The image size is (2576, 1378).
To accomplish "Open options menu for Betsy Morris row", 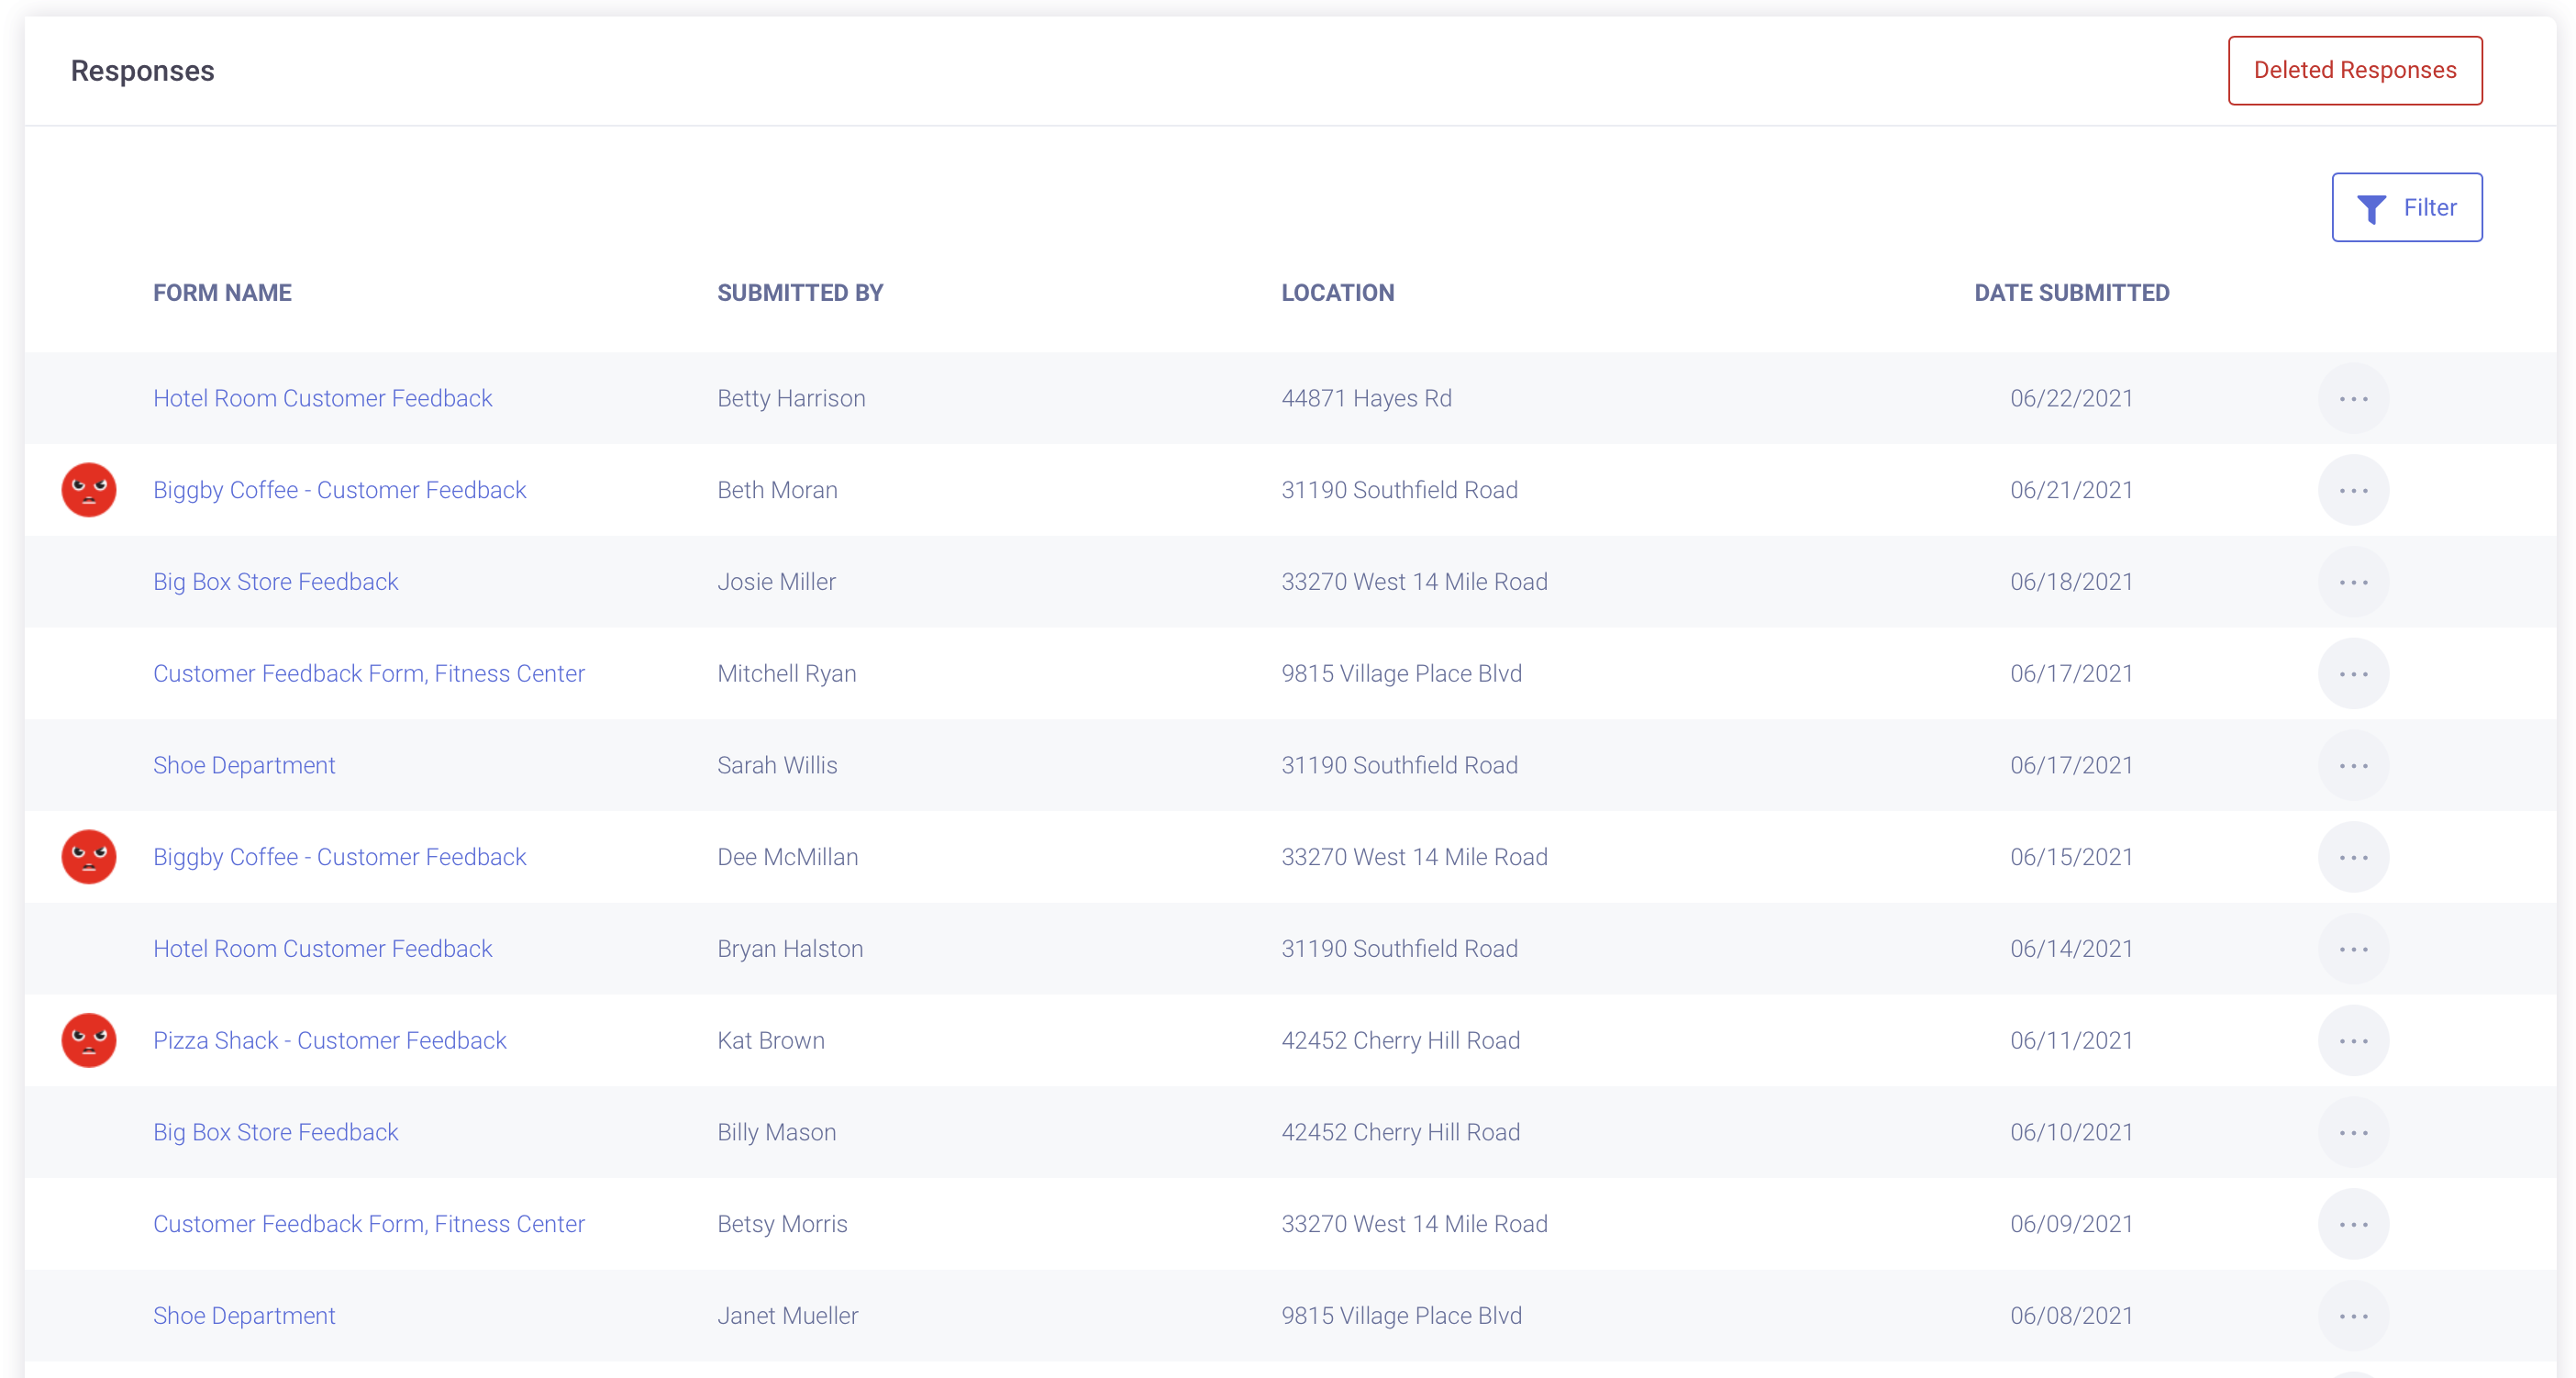I will coord(2353,1224).
